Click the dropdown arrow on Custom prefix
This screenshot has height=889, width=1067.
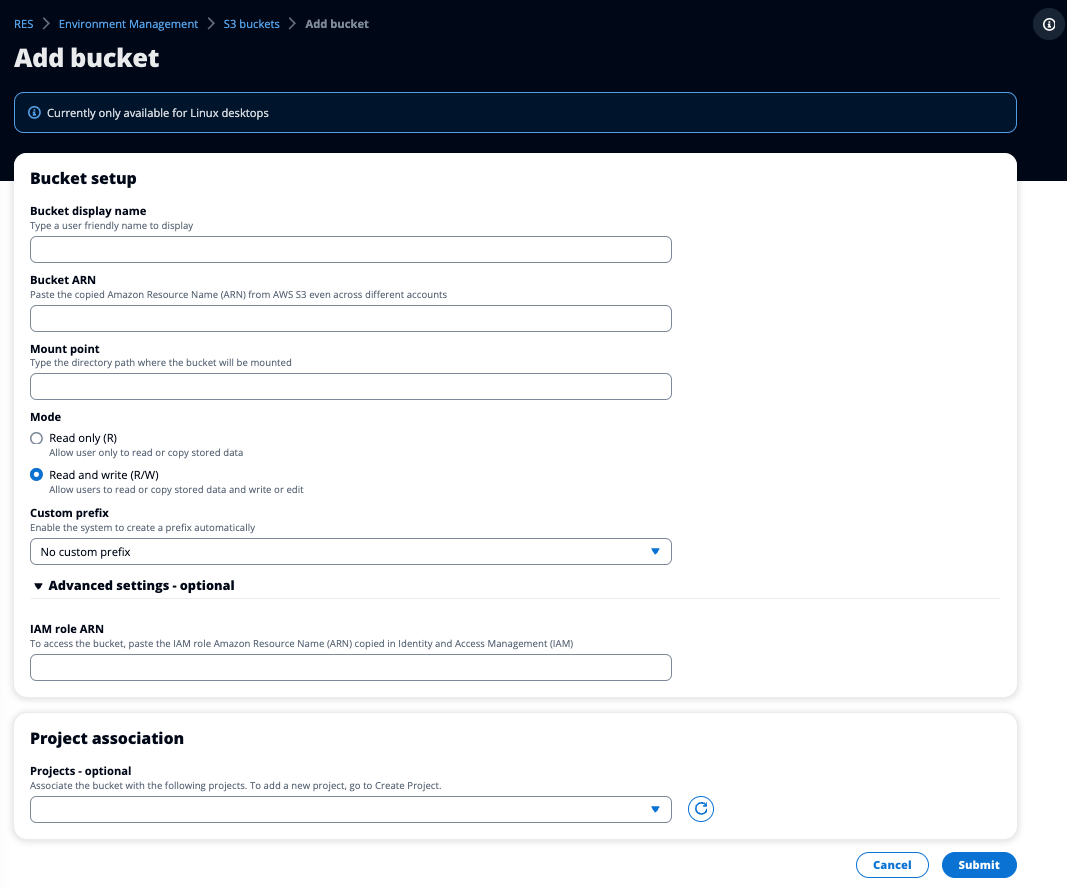(656, 551)
